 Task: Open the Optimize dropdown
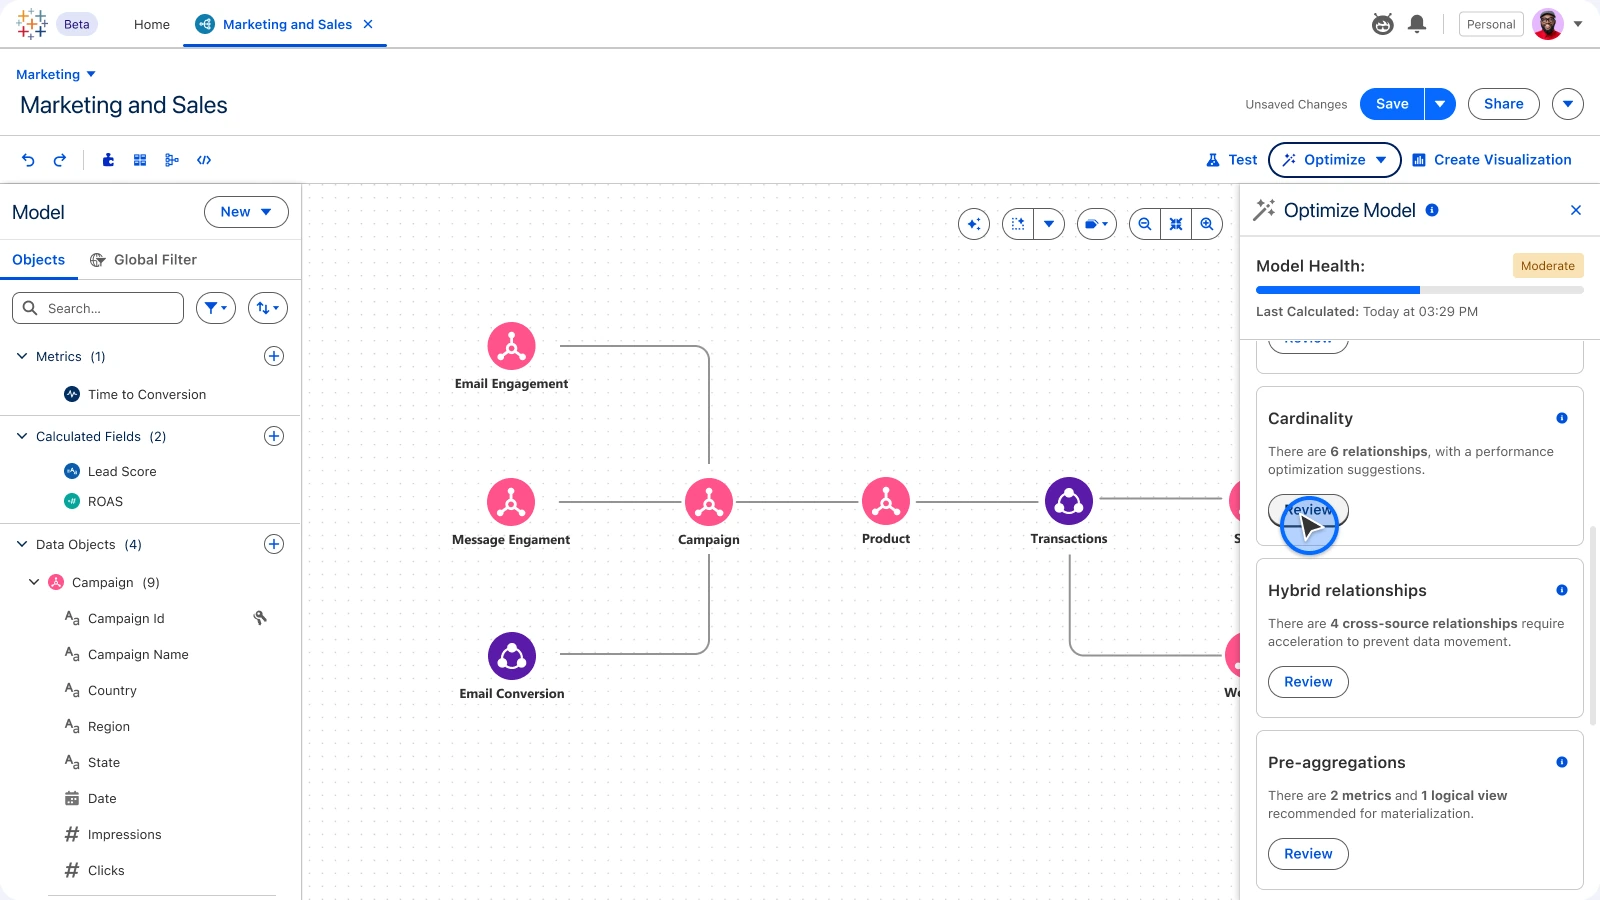pyautogui.click(x=1335, y=160)
